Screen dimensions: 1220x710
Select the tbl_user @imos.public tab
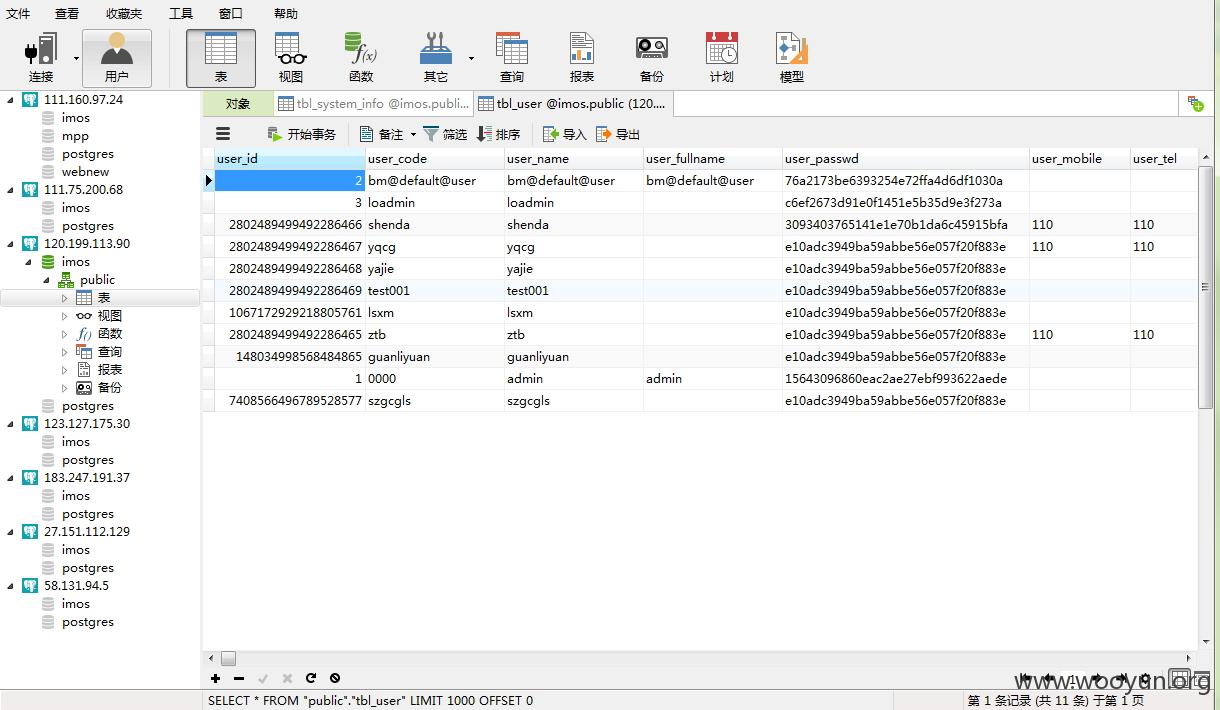pyautogui.click(x=573, y=103)
